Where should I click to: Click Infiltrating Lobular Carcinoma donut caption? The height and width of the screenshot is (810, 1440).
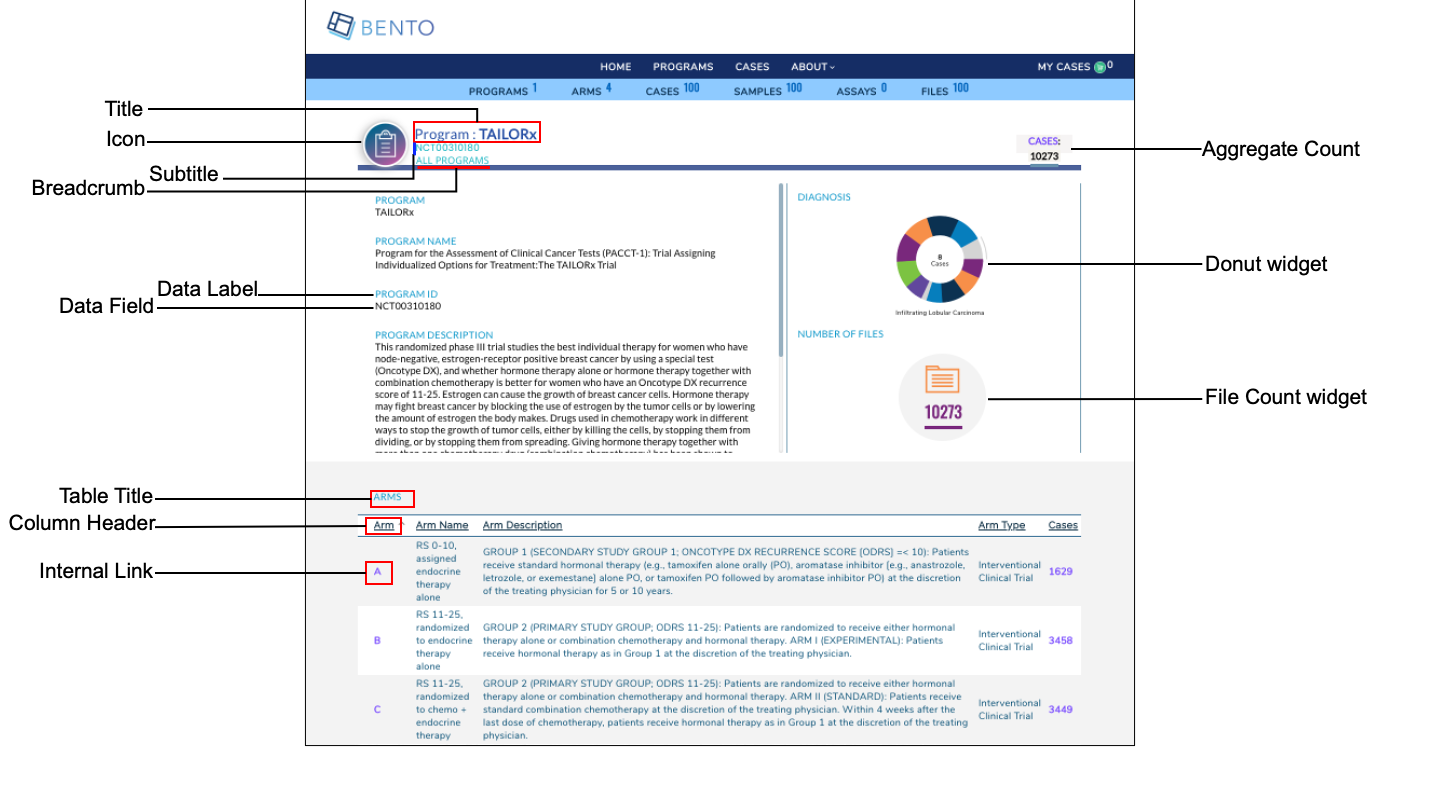pyautogui.click(x=940, y=313)
